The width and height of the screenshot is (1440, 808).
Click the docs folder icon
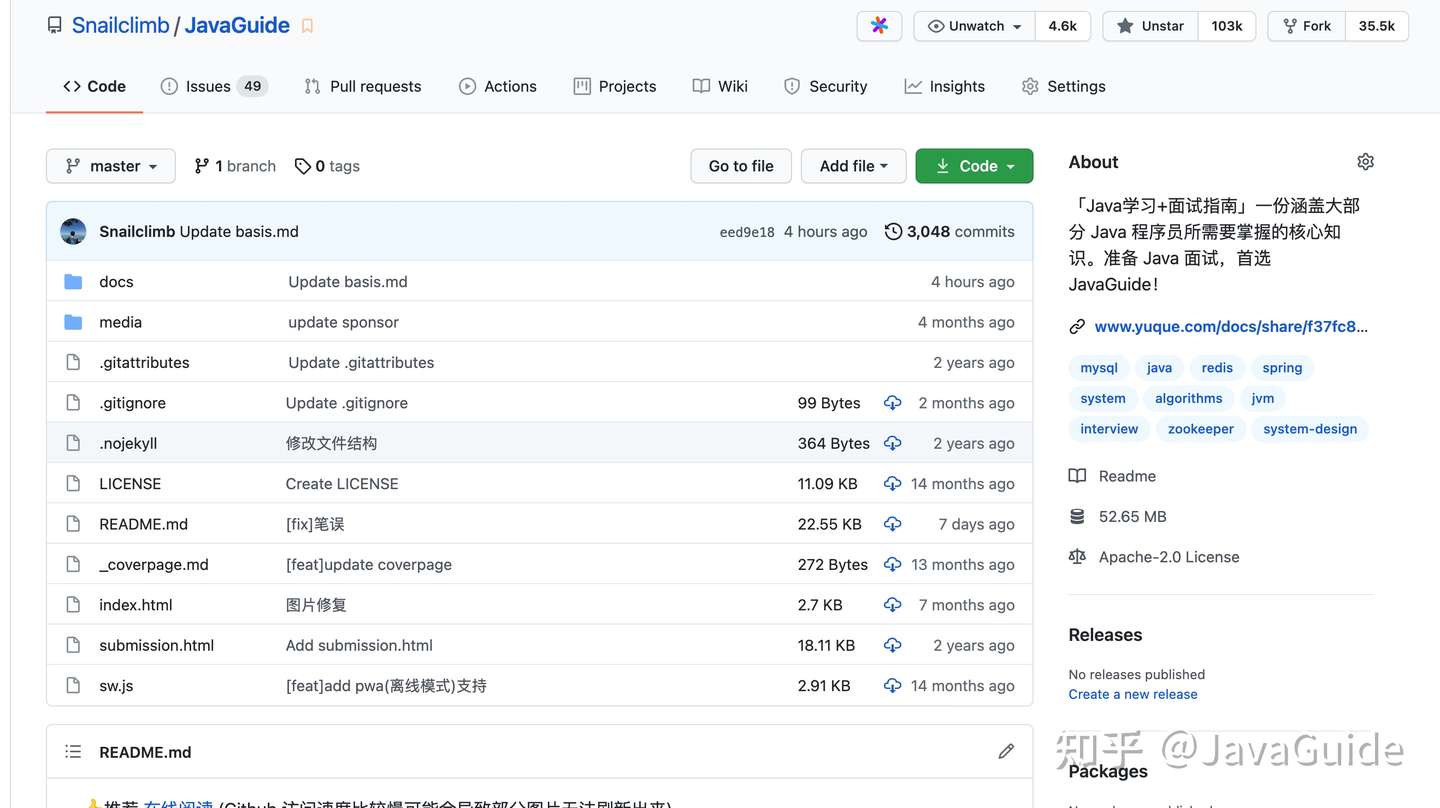pyautogui.click(x=73, y=282)
